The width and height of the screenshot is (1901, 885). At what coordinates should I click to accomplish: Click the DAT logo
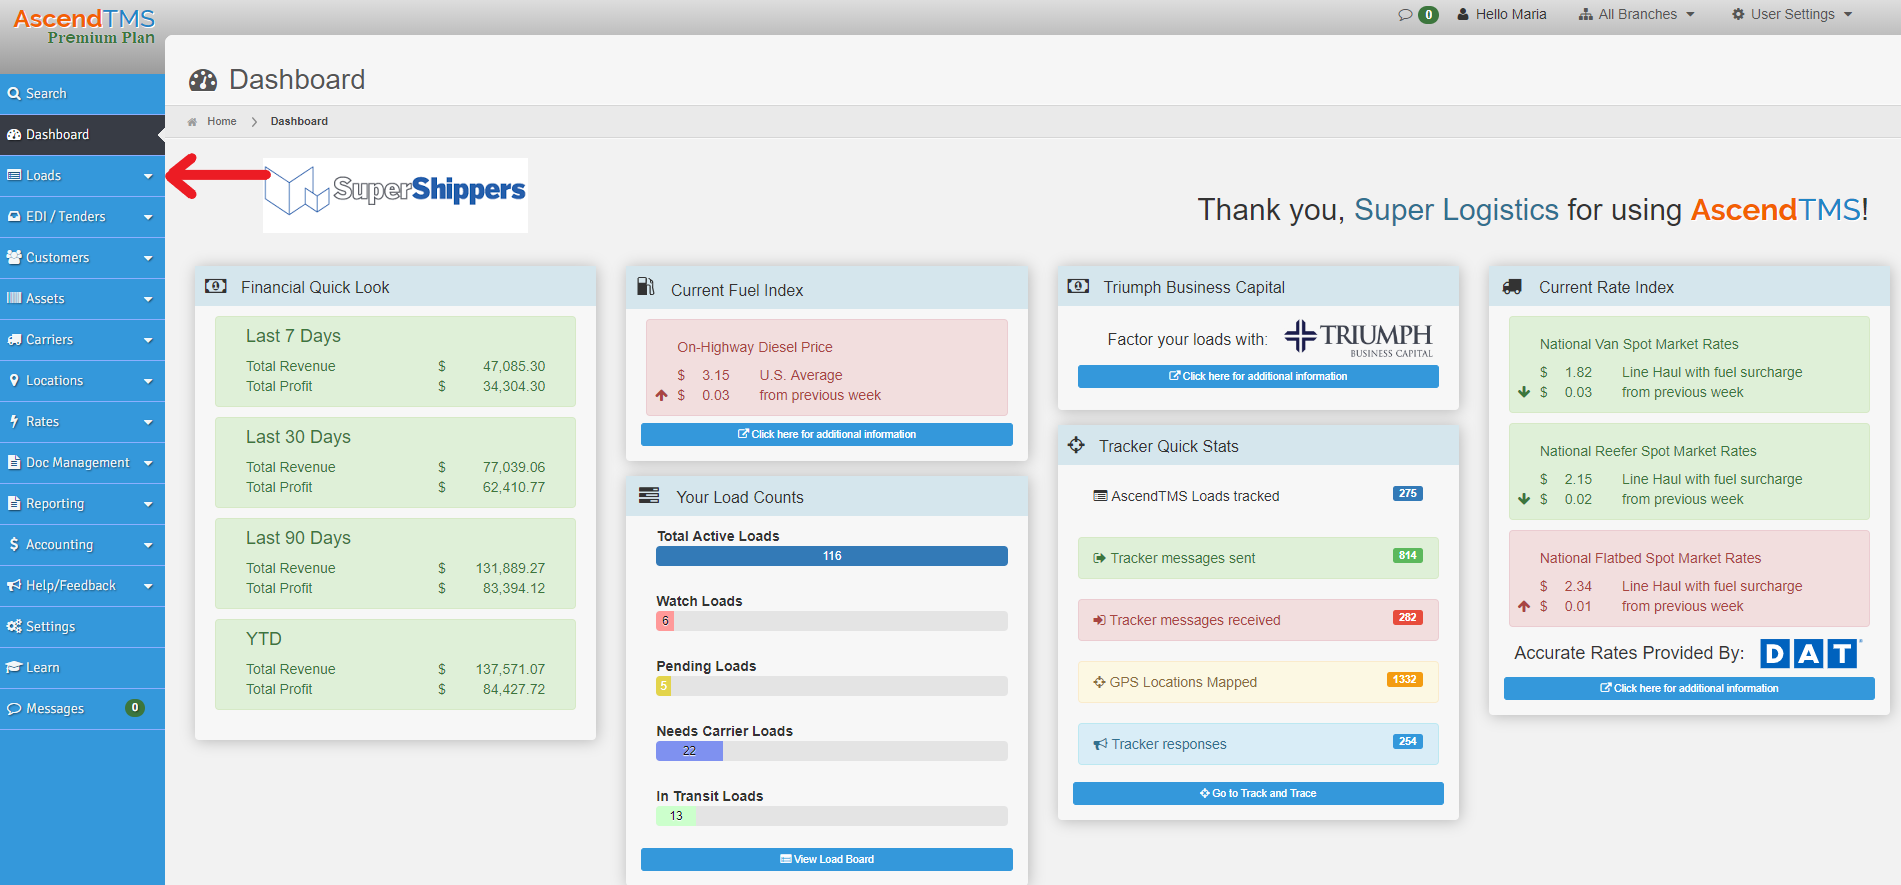1811,653
